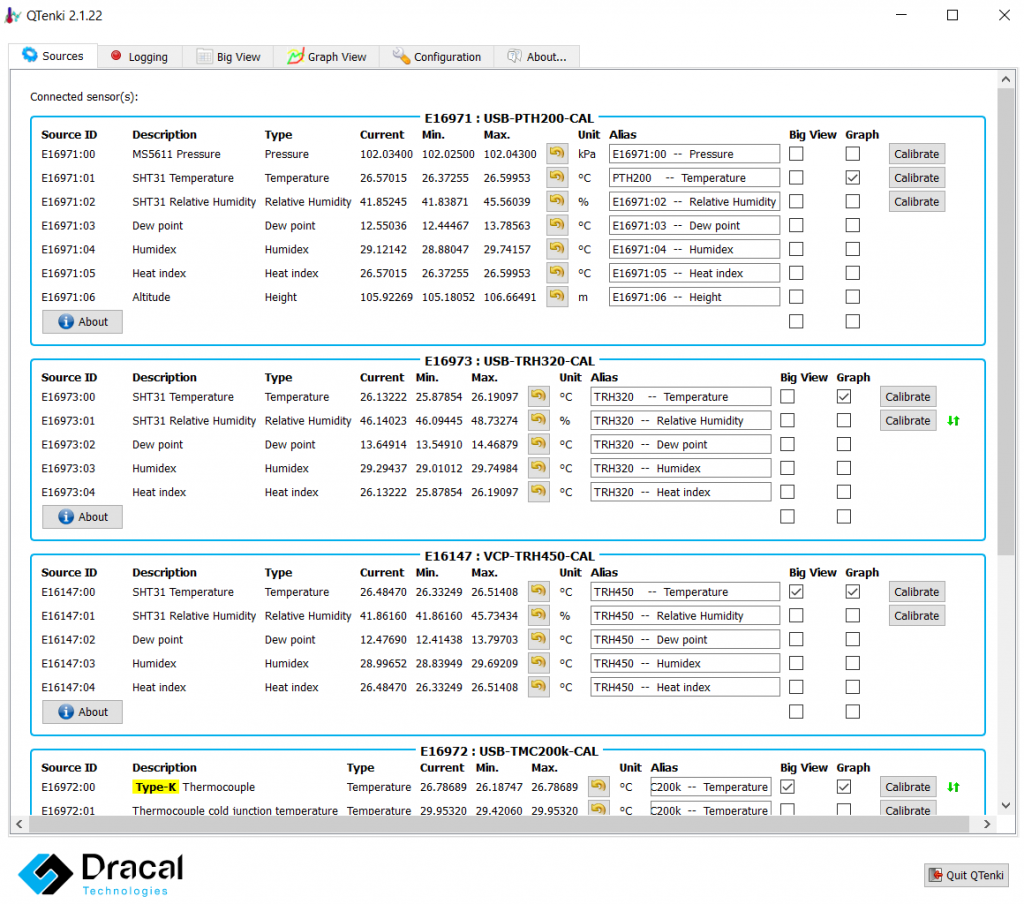Toggle select-all Graph checkbox for E16973
Viewport: 1024px width, 904px height.
click(x=844, y=517)
